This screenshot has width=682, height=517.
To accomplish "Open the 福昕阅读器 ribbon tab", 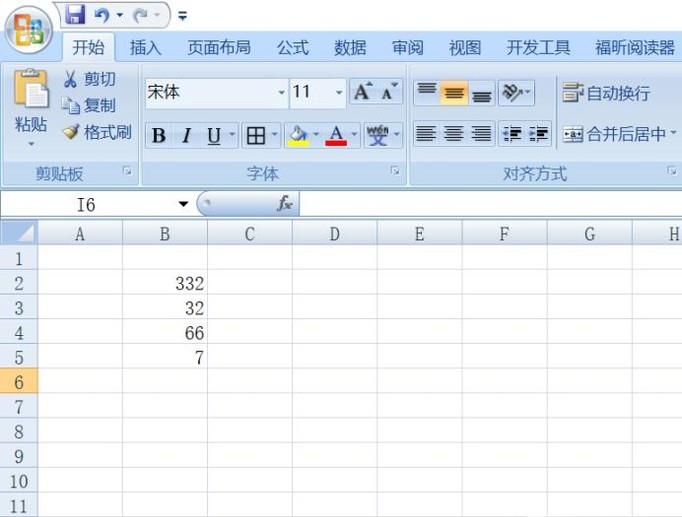I will click(635, 47).
